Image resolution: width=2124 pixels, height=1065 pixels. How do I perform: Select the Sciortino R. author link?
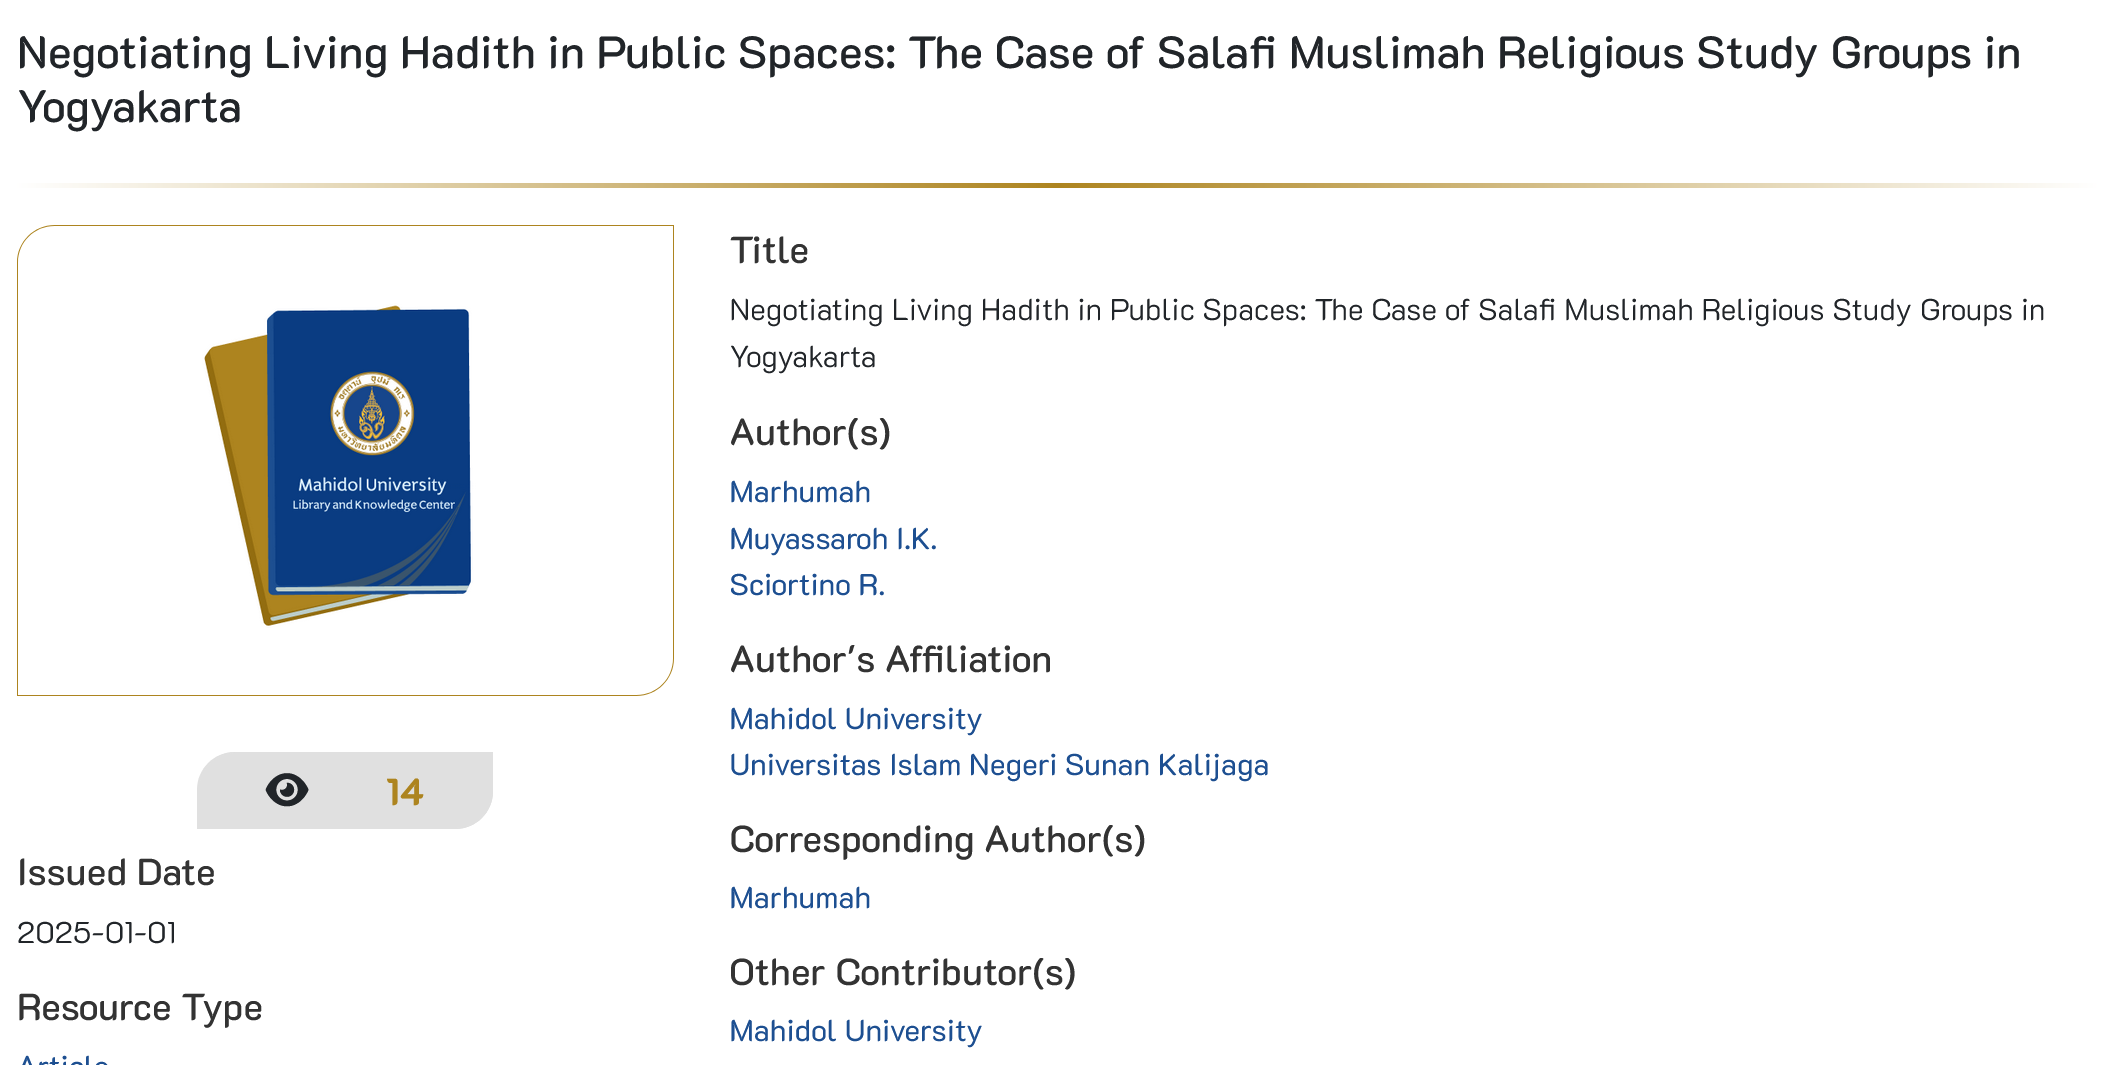point(807,585)
